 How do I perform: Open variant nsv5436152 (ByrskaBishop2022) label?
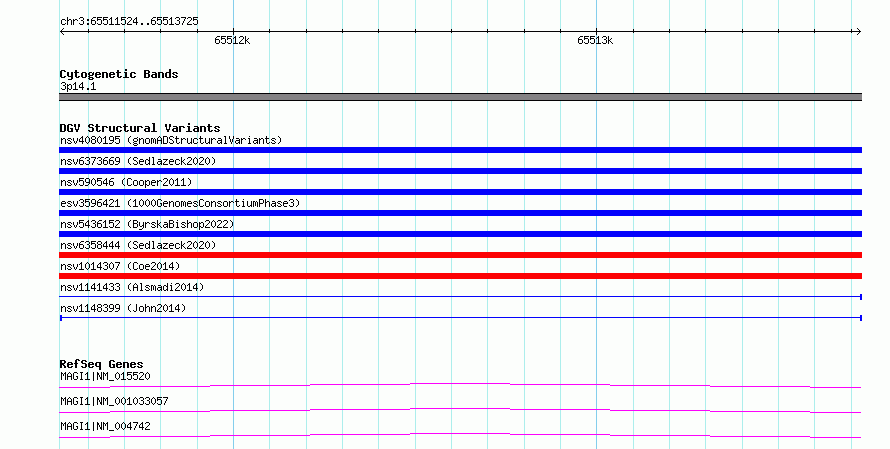coord(147,224)
